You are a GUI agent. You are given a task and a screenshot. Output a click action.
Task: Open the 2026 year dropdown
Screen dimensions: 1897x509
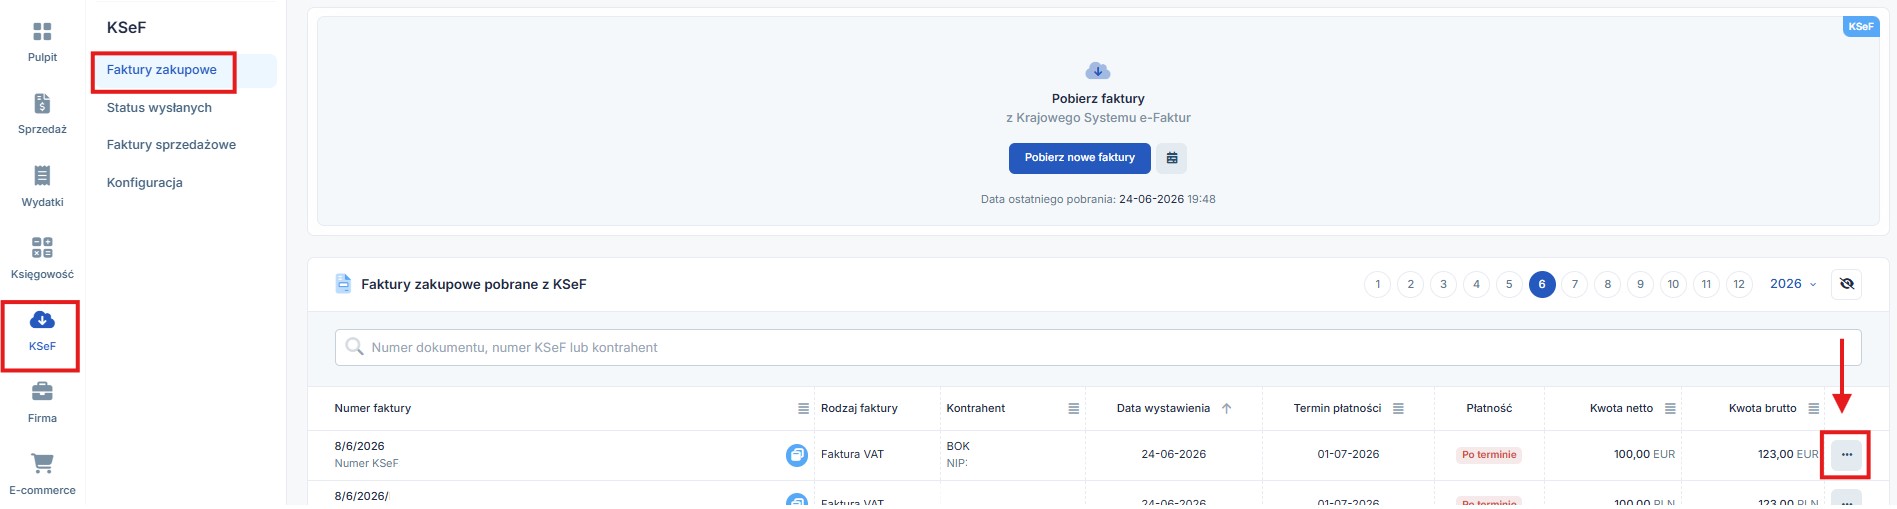(x=1793, y=284)
